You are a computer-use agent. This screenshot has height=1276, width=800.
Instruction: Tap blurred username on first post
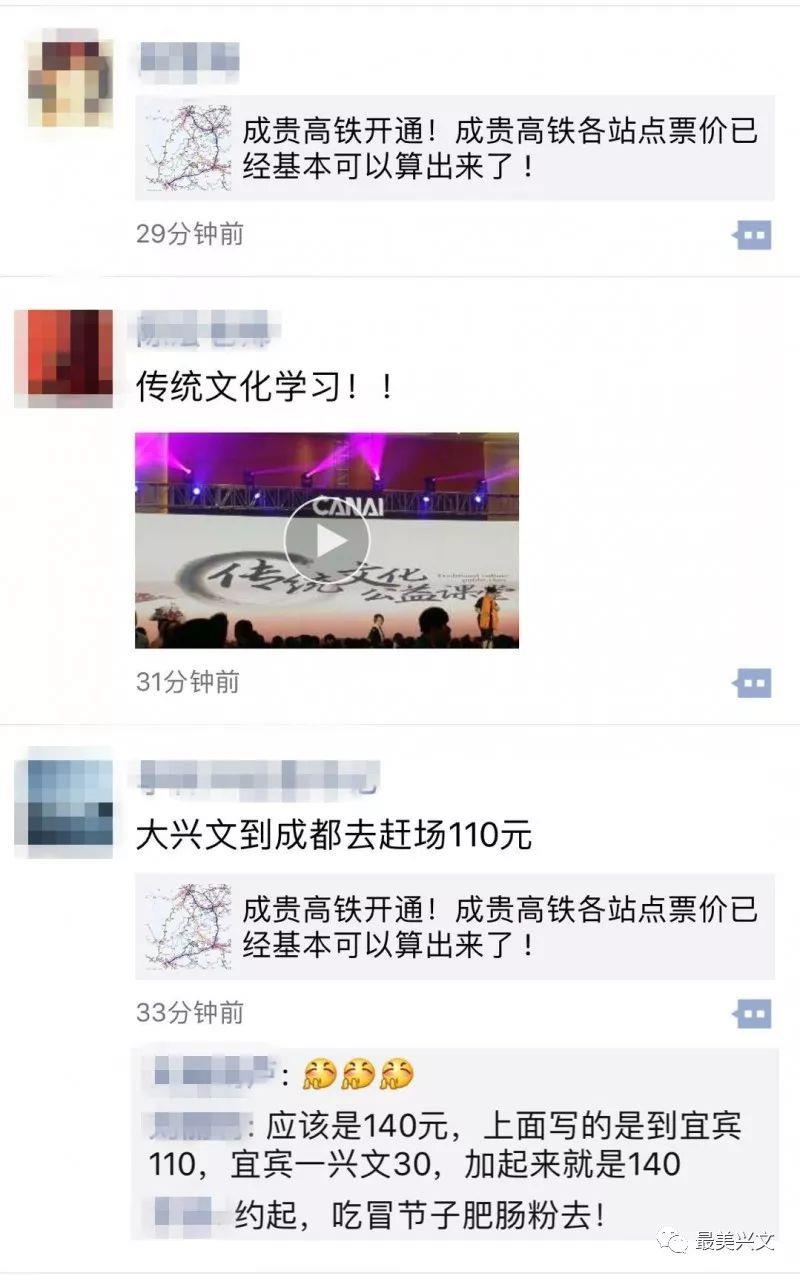pyautogui.click(x=189, y=60)
